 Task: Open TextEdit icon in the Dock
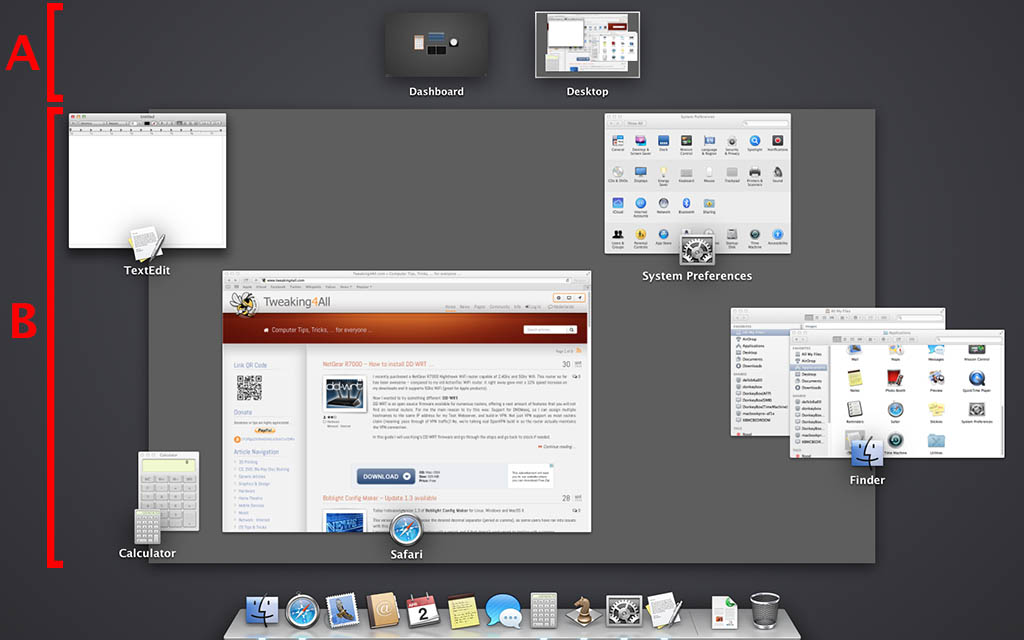(664, 611)
